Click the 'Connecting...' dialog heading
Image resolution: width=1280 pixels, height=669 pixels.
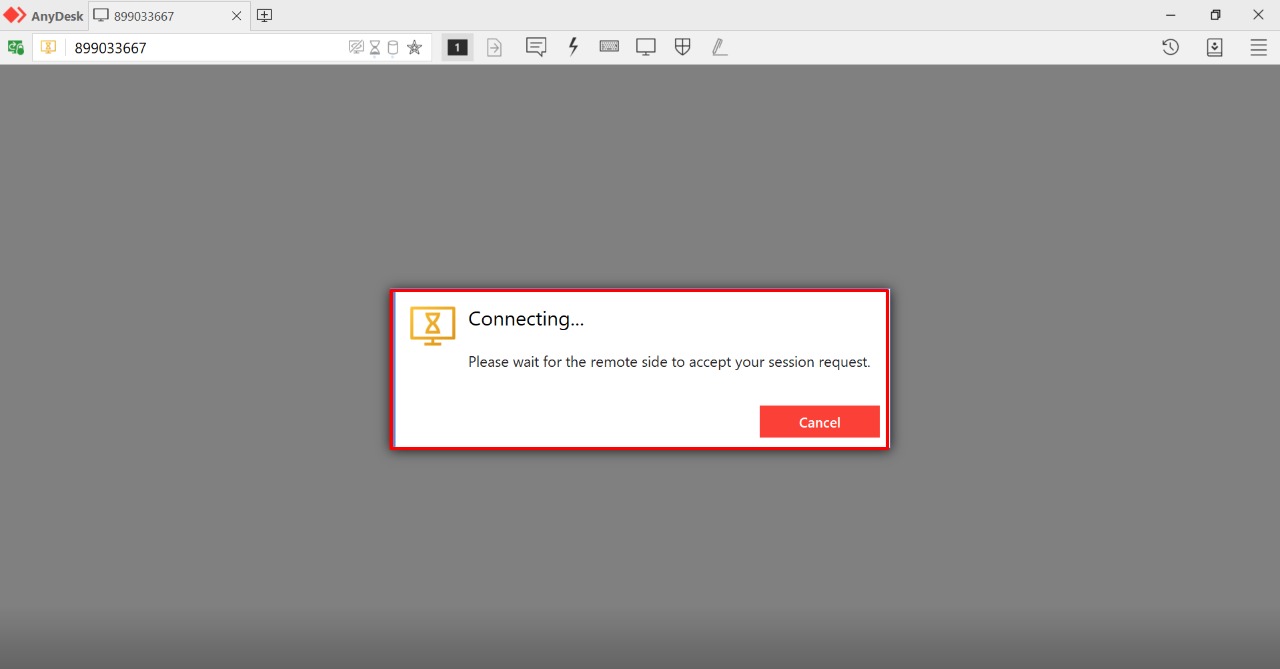(x=526, y=319)
